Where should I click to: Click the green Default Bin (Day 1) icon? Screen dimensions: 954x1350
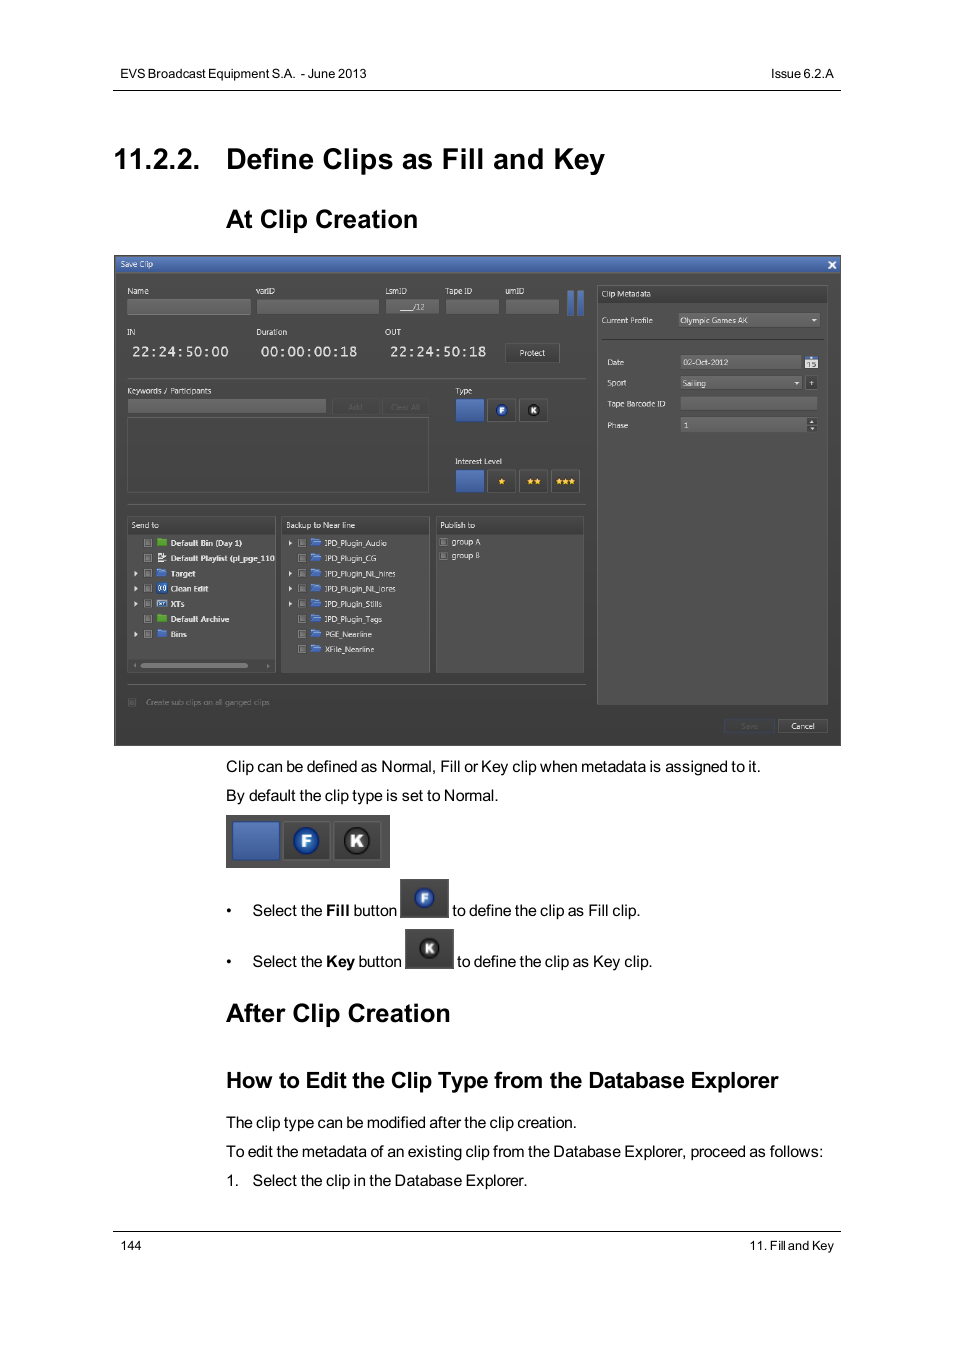pyautogui.click(x=162, y=543)
